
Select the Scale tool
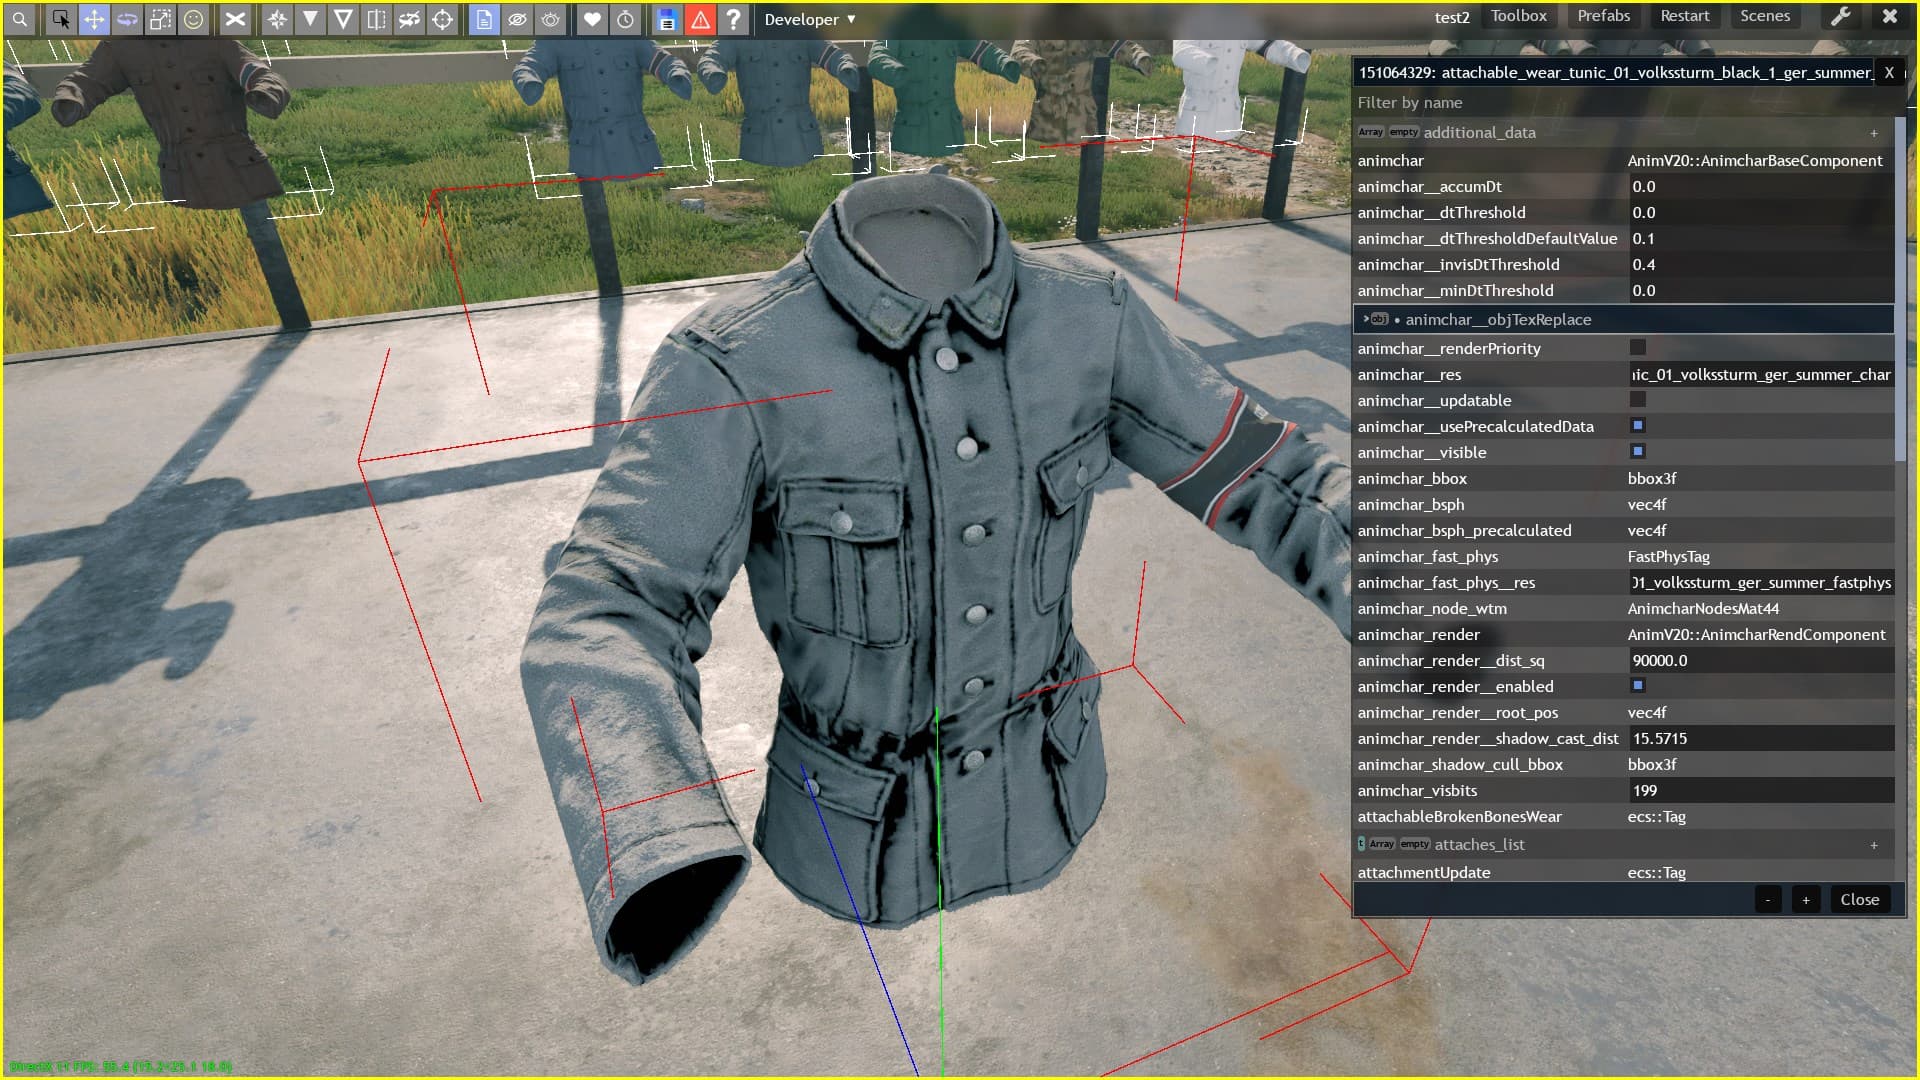pyautogui.click(x=160, y=18)
